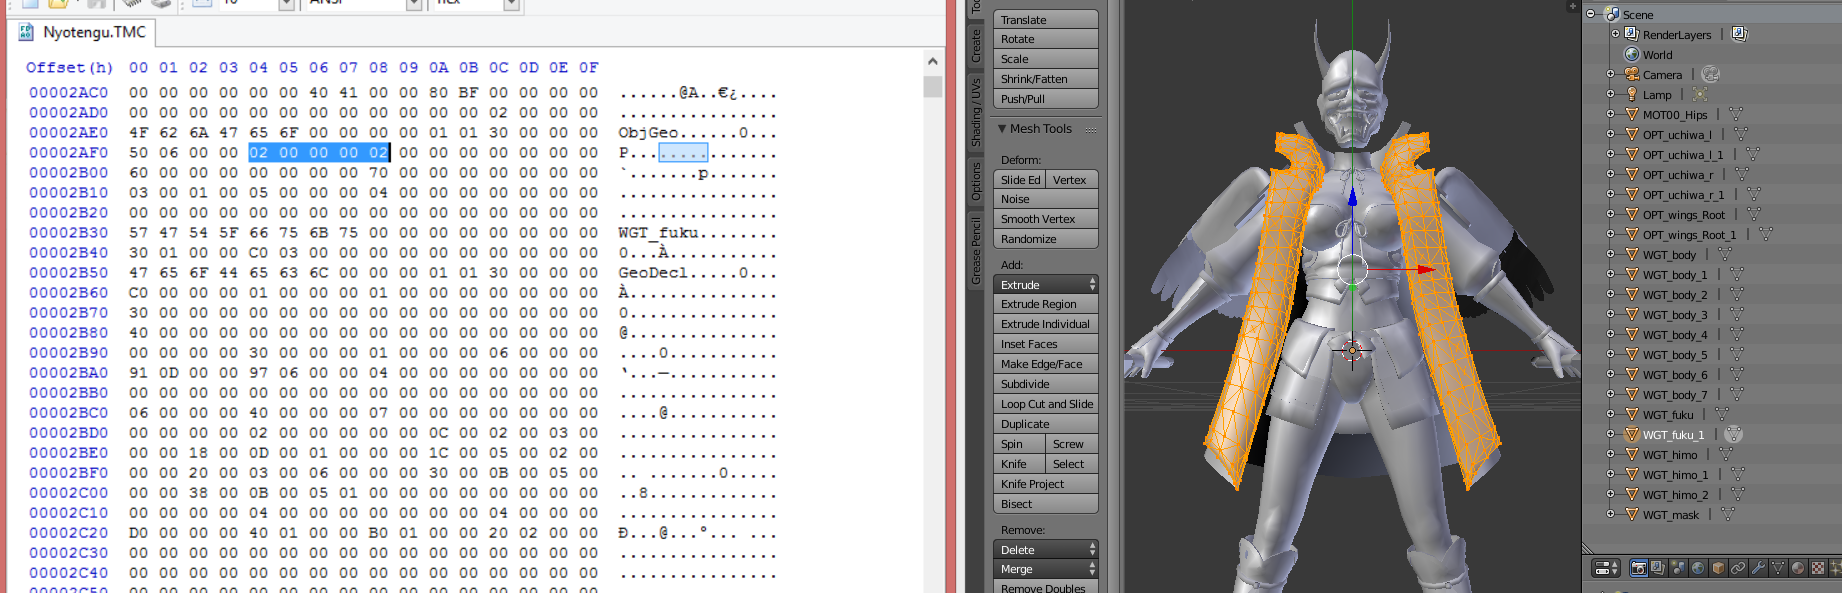
Task: Open the Merge dropdown menu
Action: point(1046,568)
